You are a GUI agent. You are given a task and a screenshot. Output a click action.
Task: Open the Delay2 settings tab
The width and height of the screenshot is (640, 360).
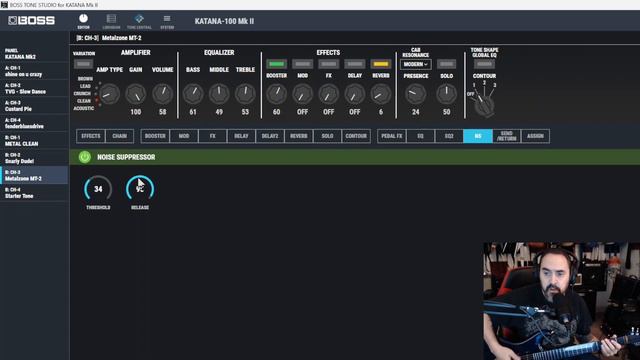tap(270, 136)
